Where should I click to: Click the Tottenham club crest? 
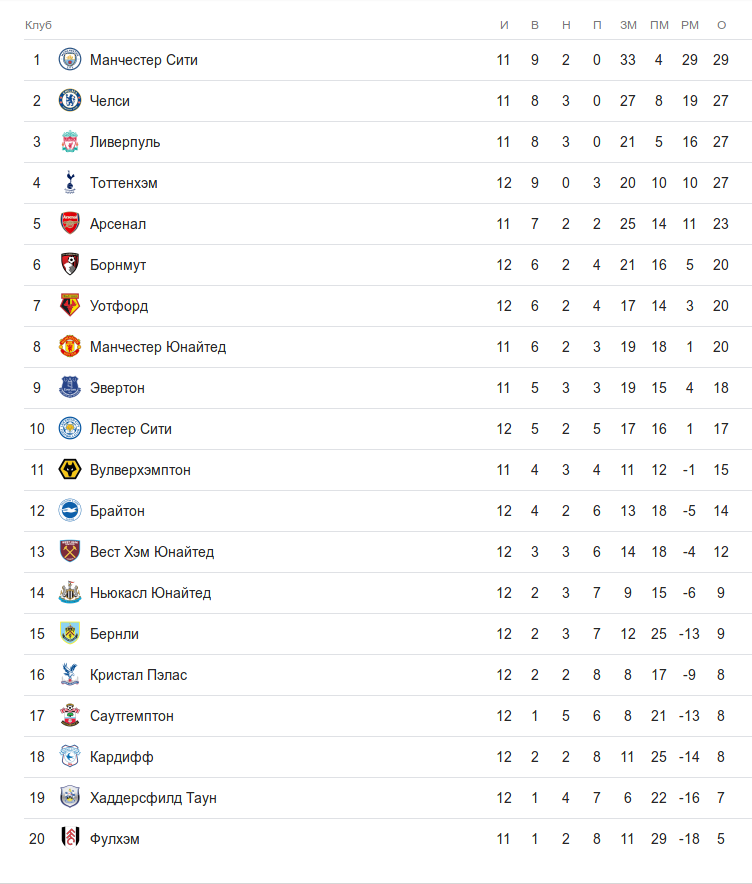70,183
